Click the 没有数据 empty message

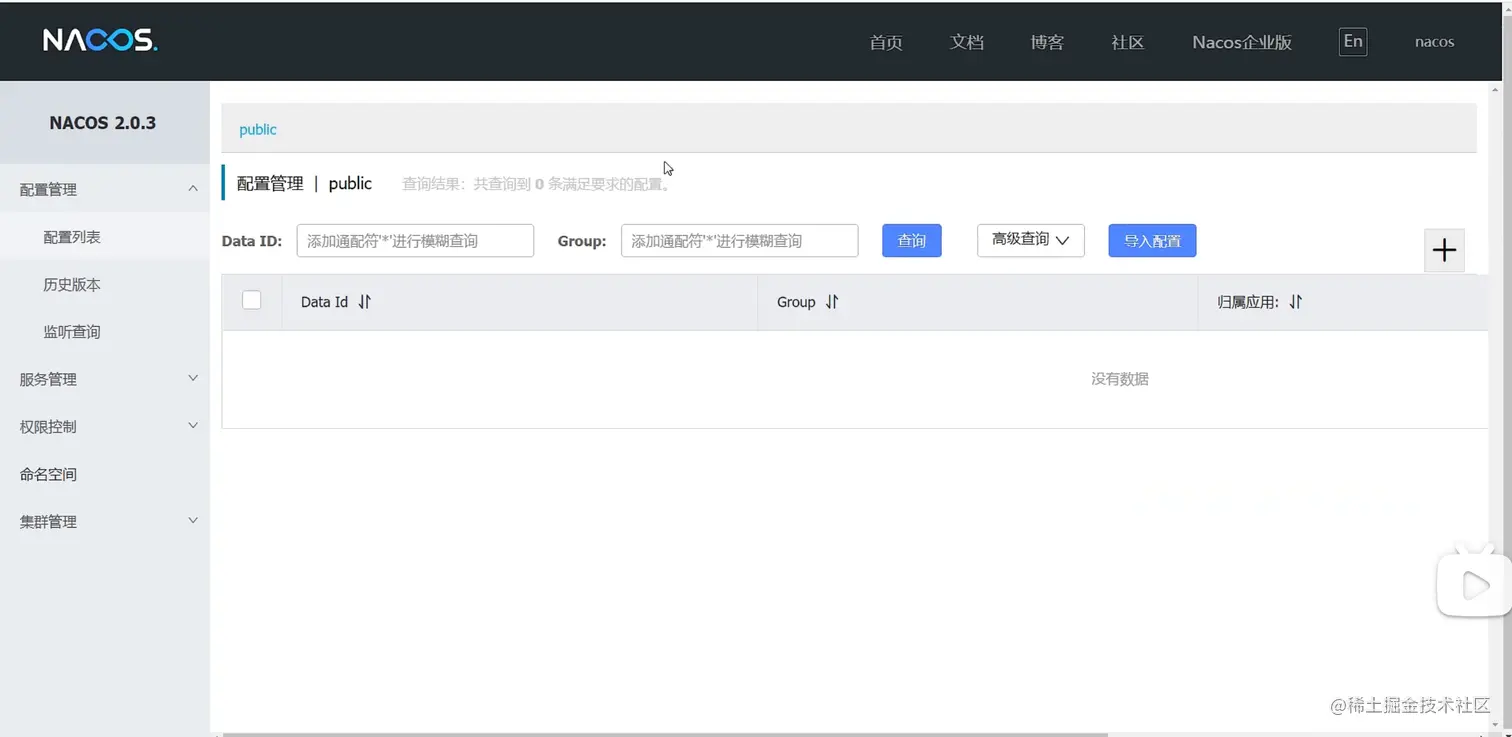coord(1119,379)
